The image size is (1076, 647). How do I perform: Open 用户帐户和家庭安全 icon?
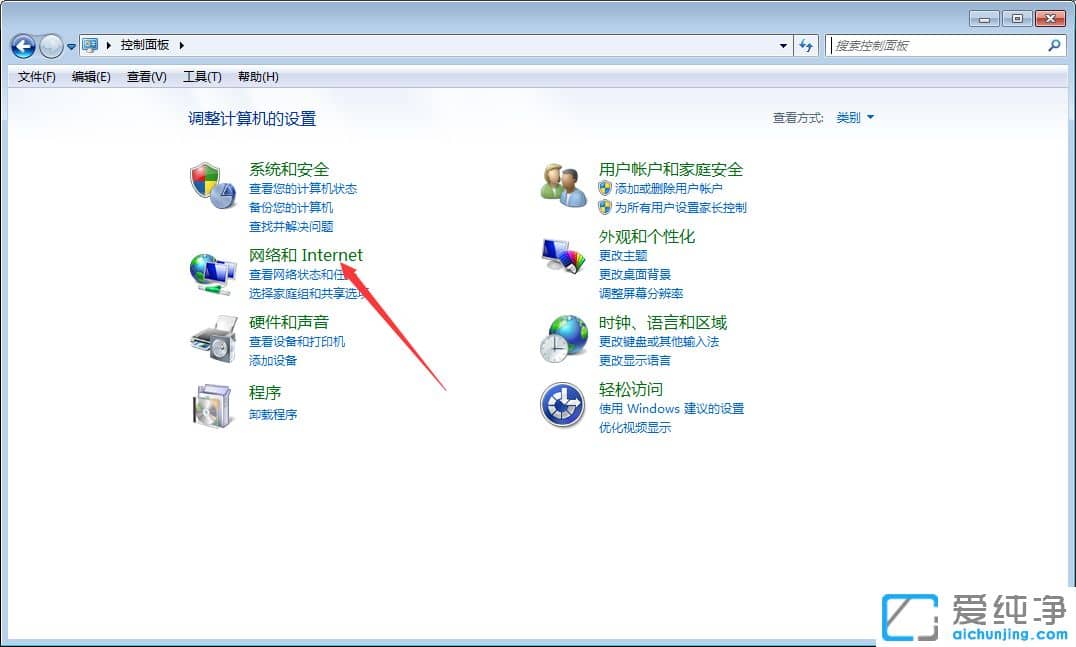[562, 183]
